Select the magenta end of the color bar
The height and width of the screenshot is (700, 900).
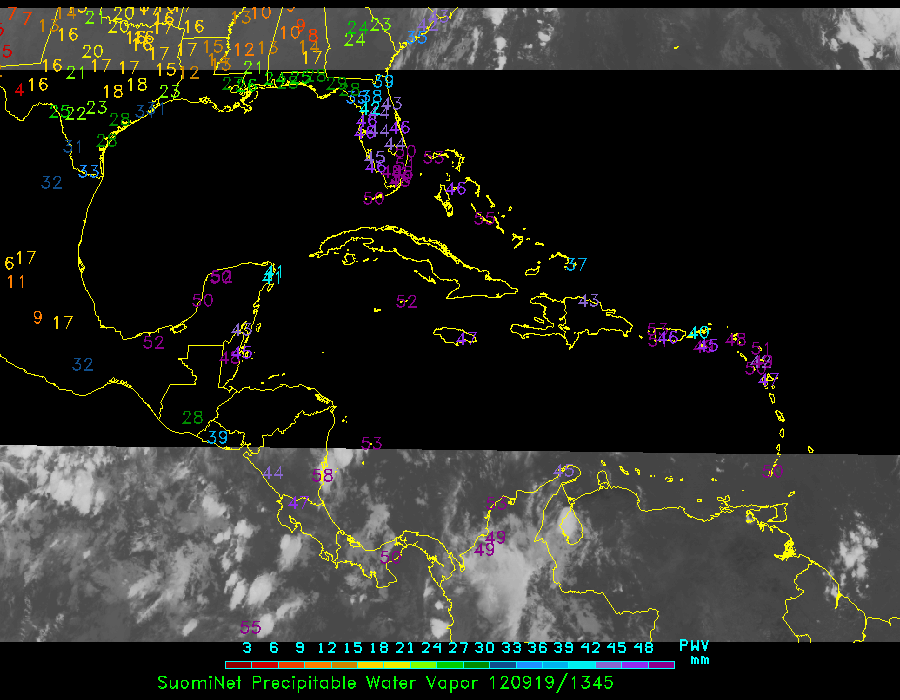pos(661,664)
